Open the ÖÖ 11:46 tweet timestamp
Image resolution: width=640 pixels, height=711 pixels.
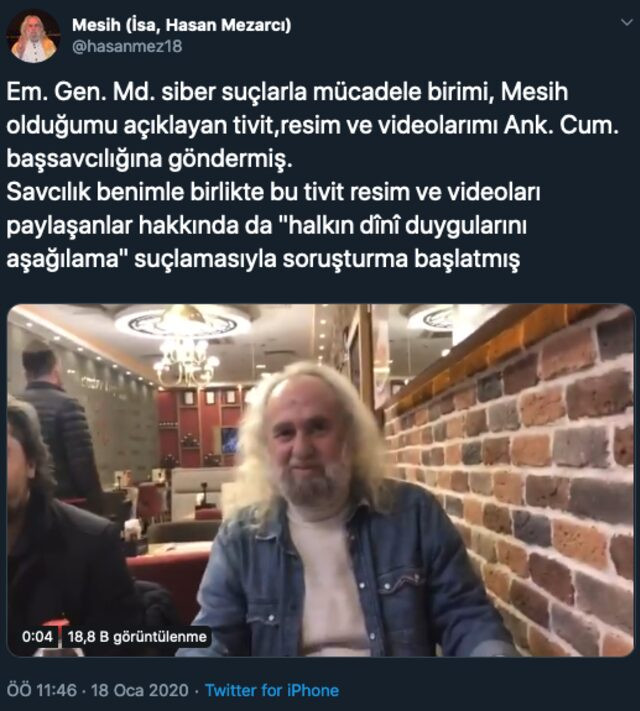point(42,690)
